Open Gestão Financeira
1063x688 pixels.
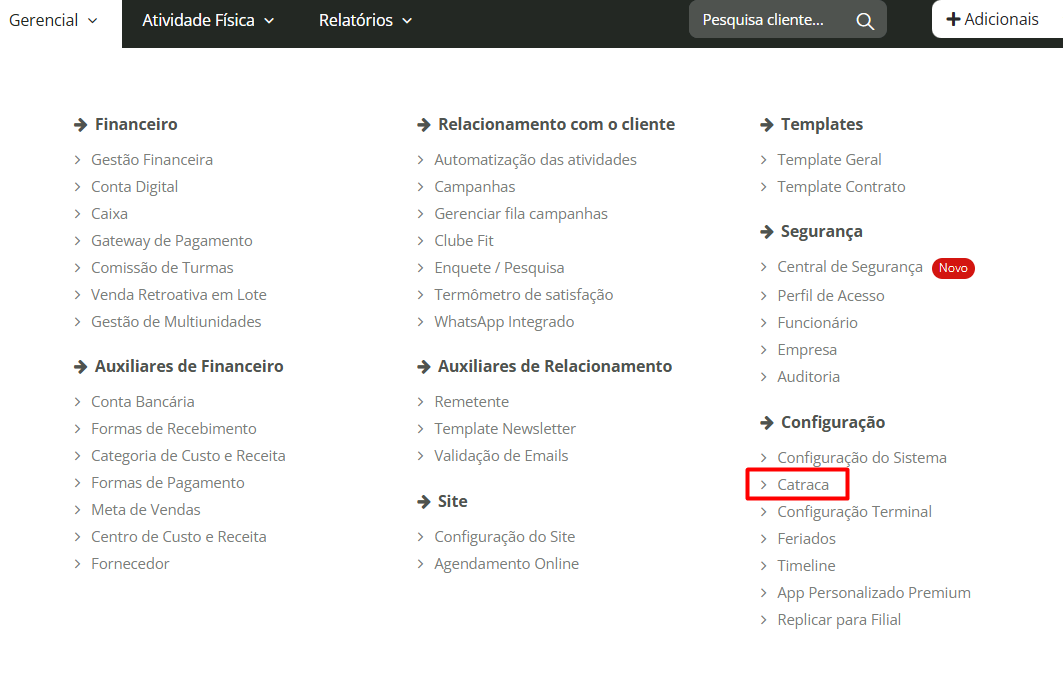[152, 160]
